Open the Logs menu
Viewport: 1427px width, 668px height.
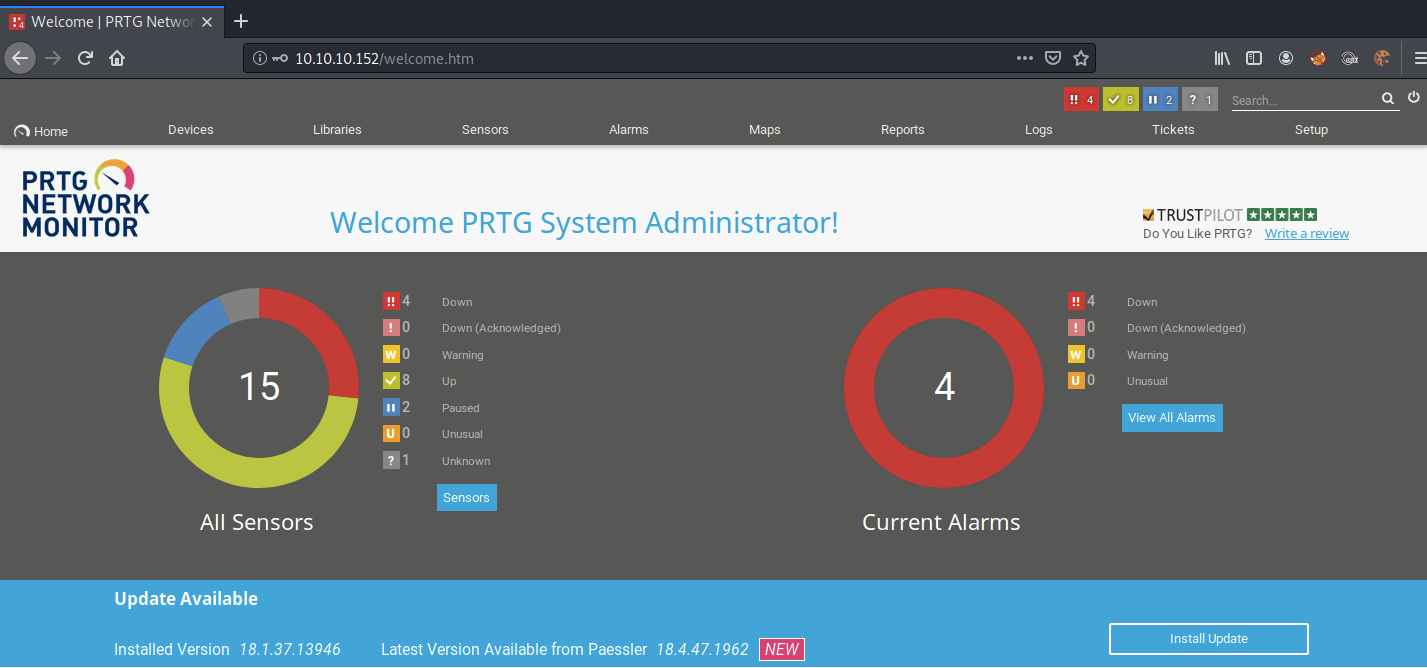(x=1039, y=130)
